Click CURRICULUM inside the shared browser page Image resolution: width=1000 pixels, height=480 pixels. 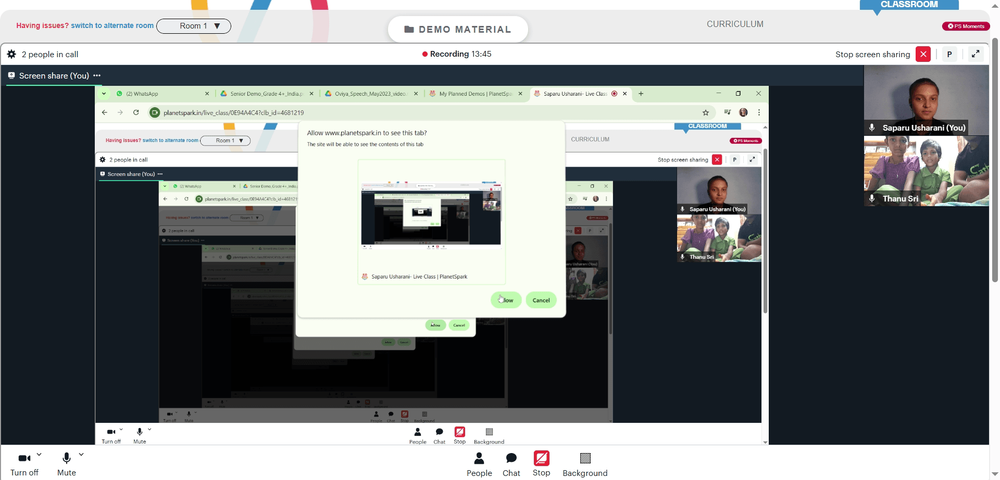pyautogui.click(x=590, y=139)
